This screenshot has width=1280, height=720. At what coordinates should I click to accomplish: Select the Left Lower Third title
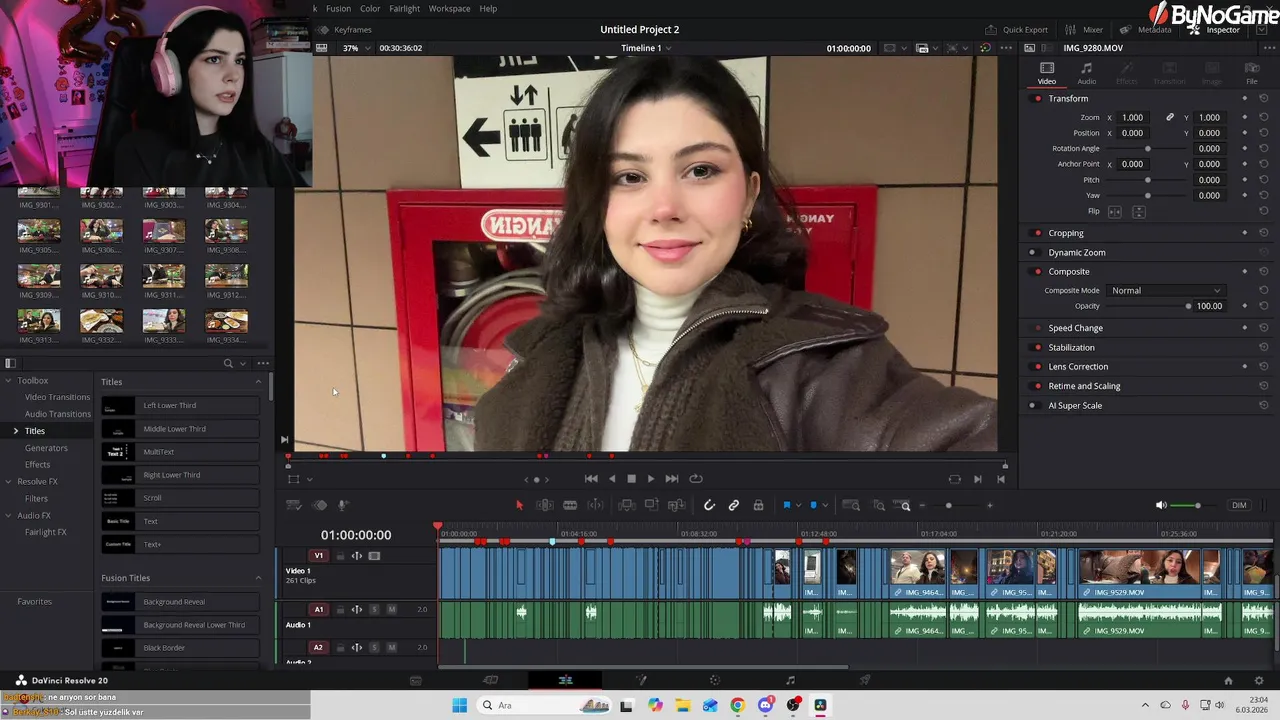coord(180,405)
